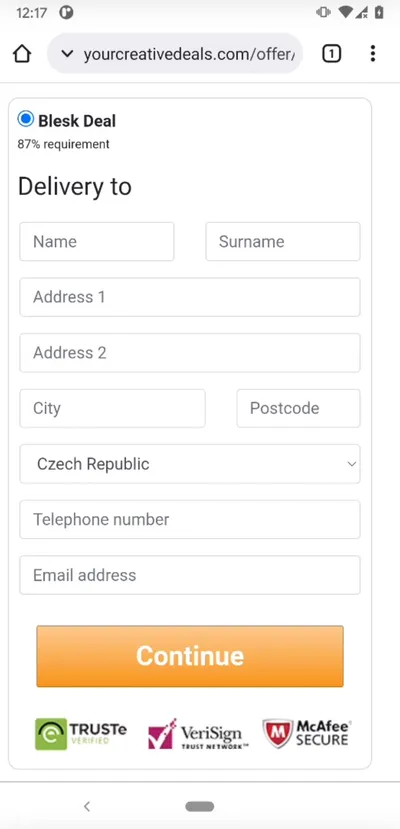The image size is (400, 829).
Task: Click into the Address 2 field
Action: (x=190, y=353)
